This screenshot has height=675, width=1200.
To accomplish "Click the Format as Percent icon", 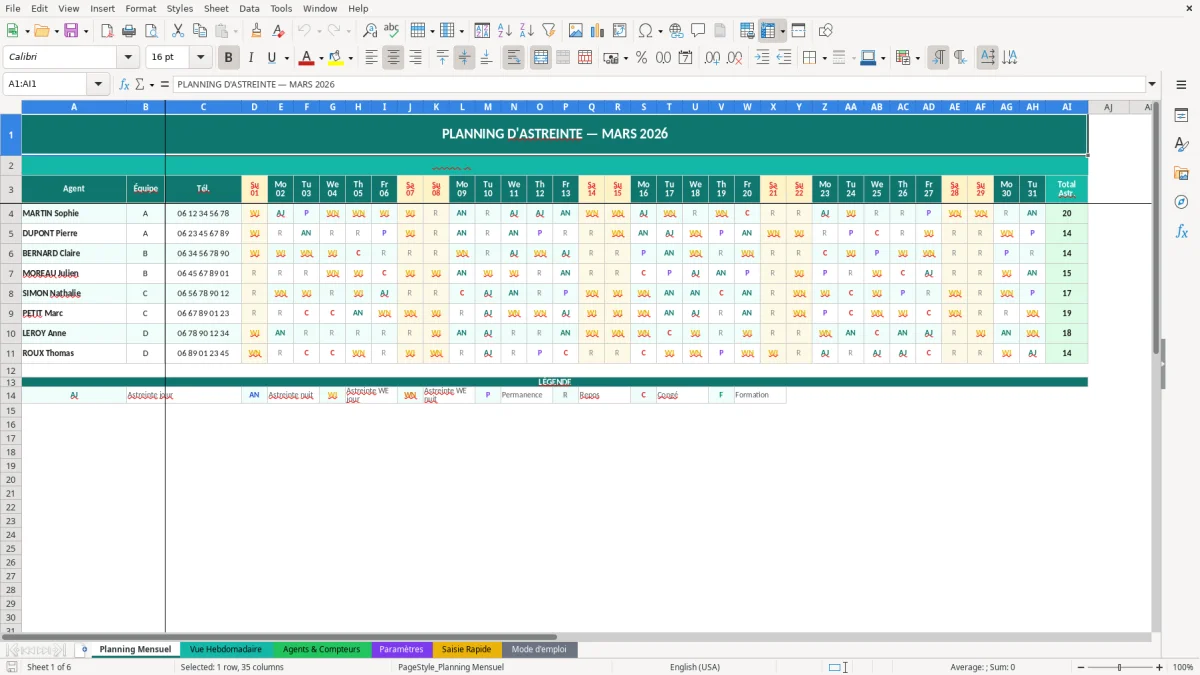I will (641, 58).
